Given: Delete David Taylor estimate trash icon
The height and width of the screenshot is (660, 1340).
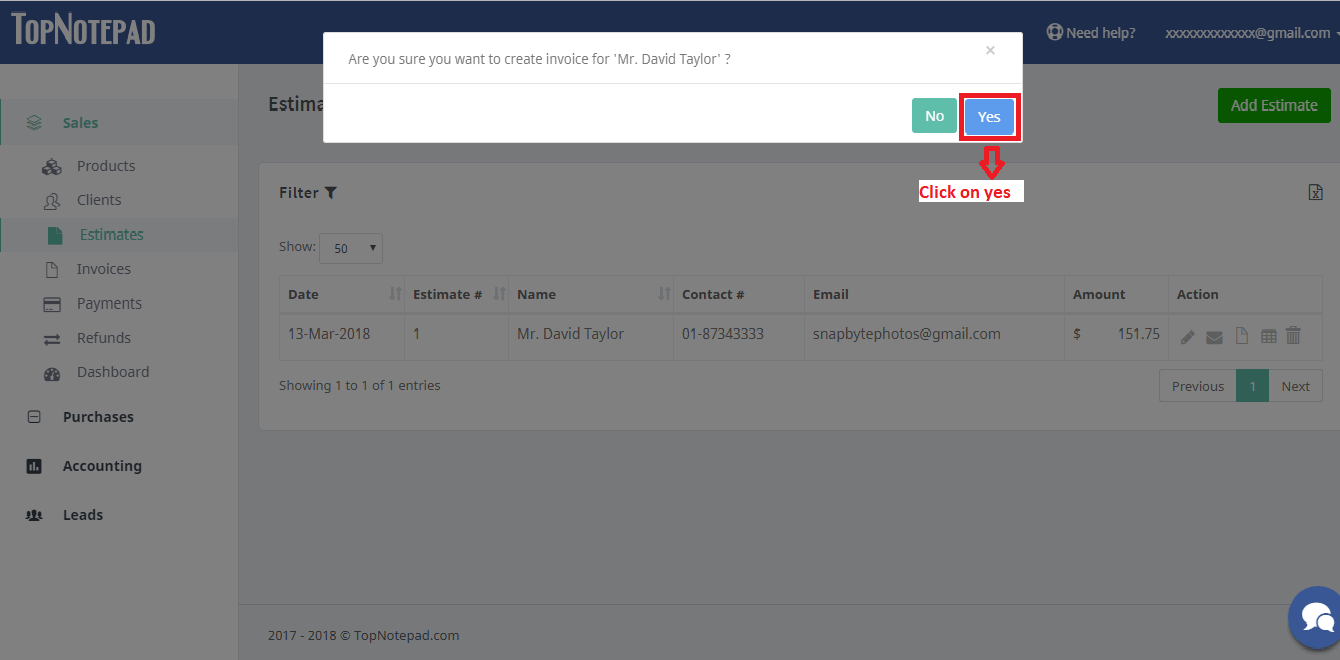Looking at the screenshot, I should 1293,335.
